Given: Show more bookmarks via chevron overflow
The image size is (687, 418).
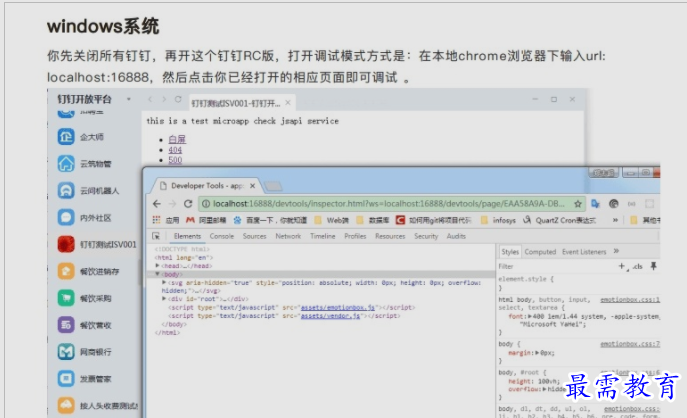Looking at the screenshot, I should click(615, 220).
